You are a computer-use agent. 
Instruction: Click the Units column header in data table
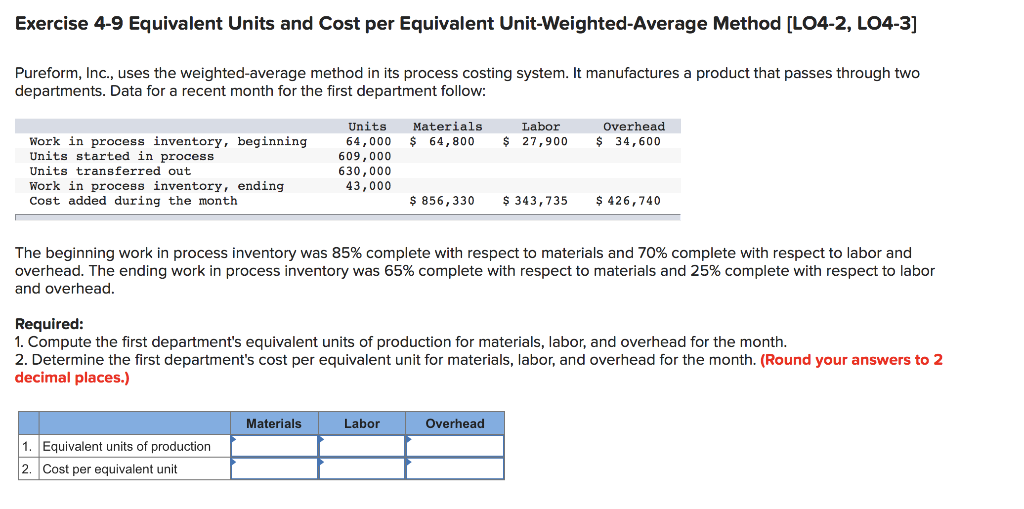tap(367, 126)
